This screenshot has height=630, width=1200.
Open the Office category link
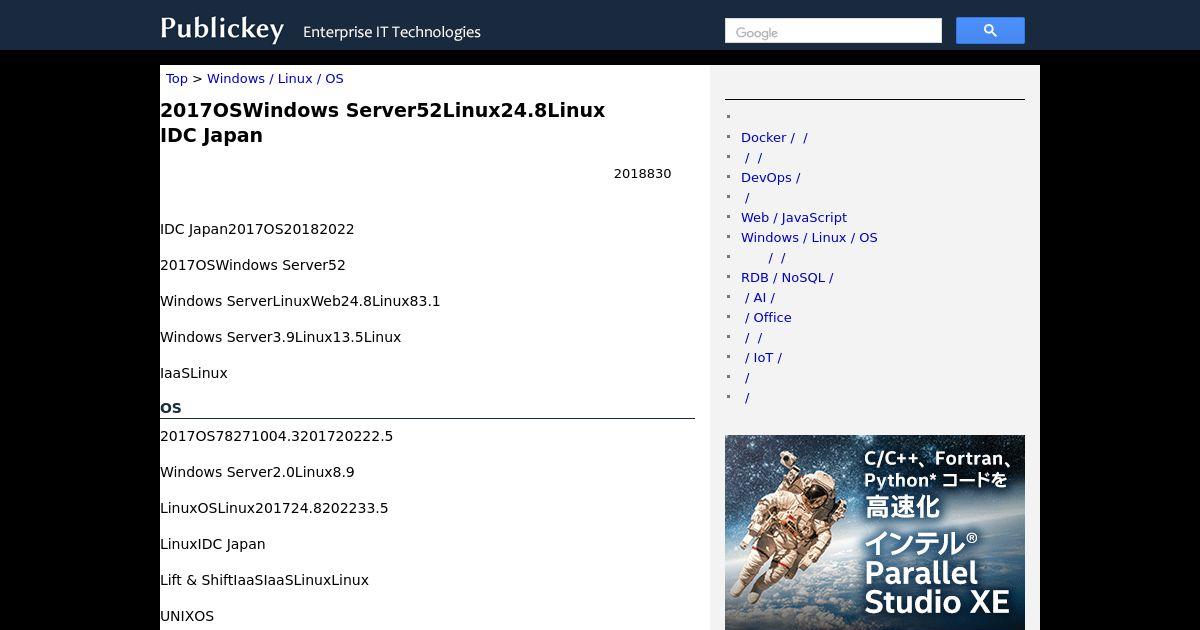click(768, 318)
